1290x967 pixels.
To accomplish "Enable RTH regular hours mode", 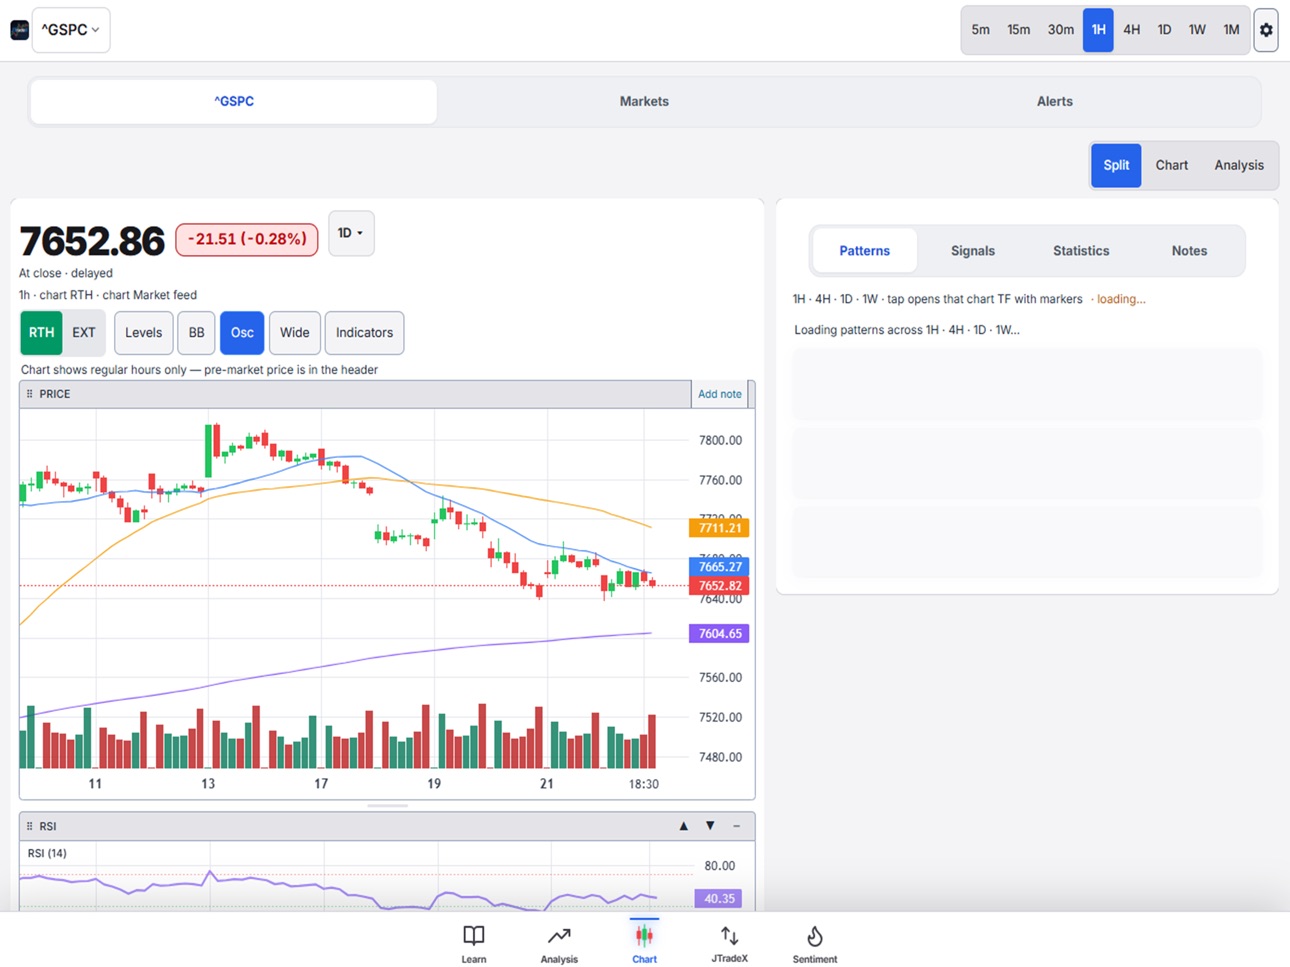I will tap(41, 333).
